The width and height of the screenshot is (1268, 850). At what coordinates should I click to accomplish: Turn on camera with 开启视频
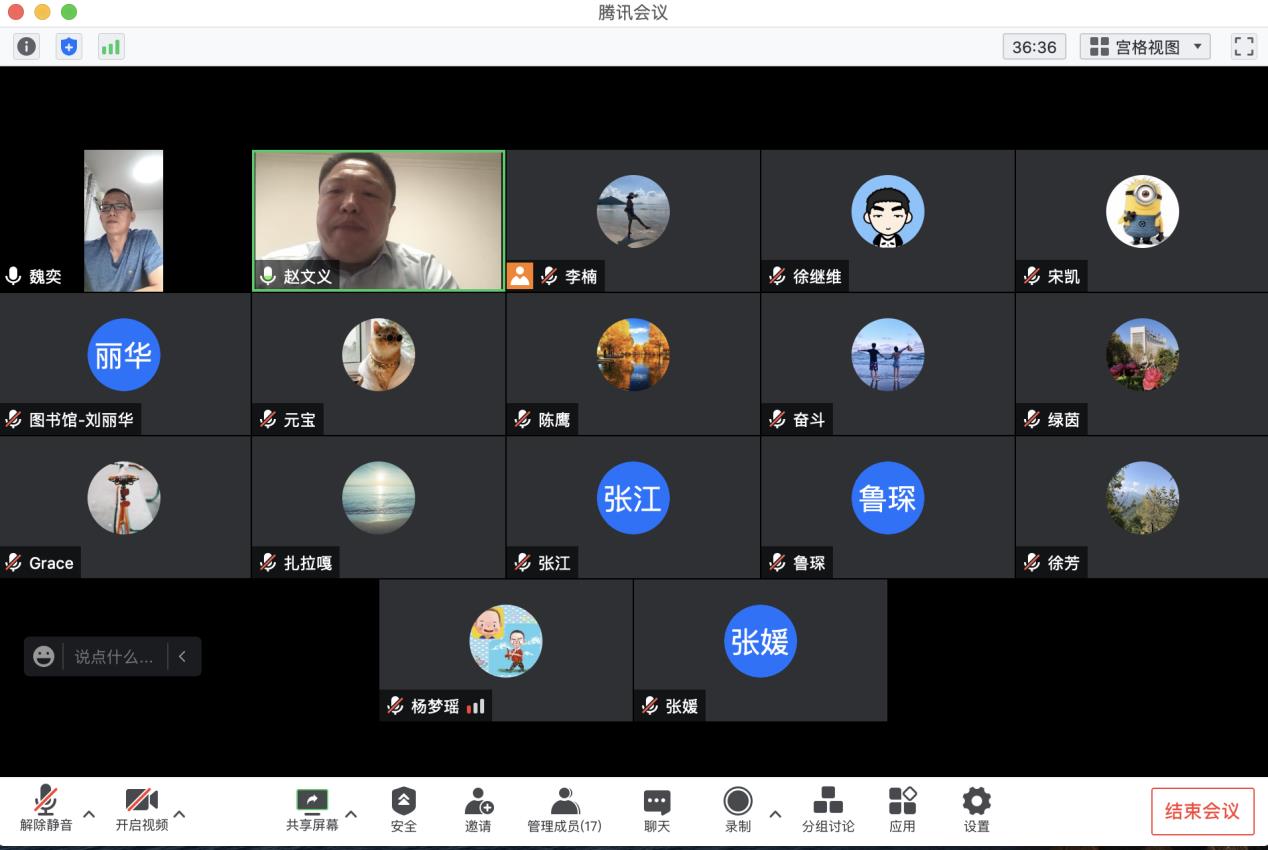(x=141, y=809)
